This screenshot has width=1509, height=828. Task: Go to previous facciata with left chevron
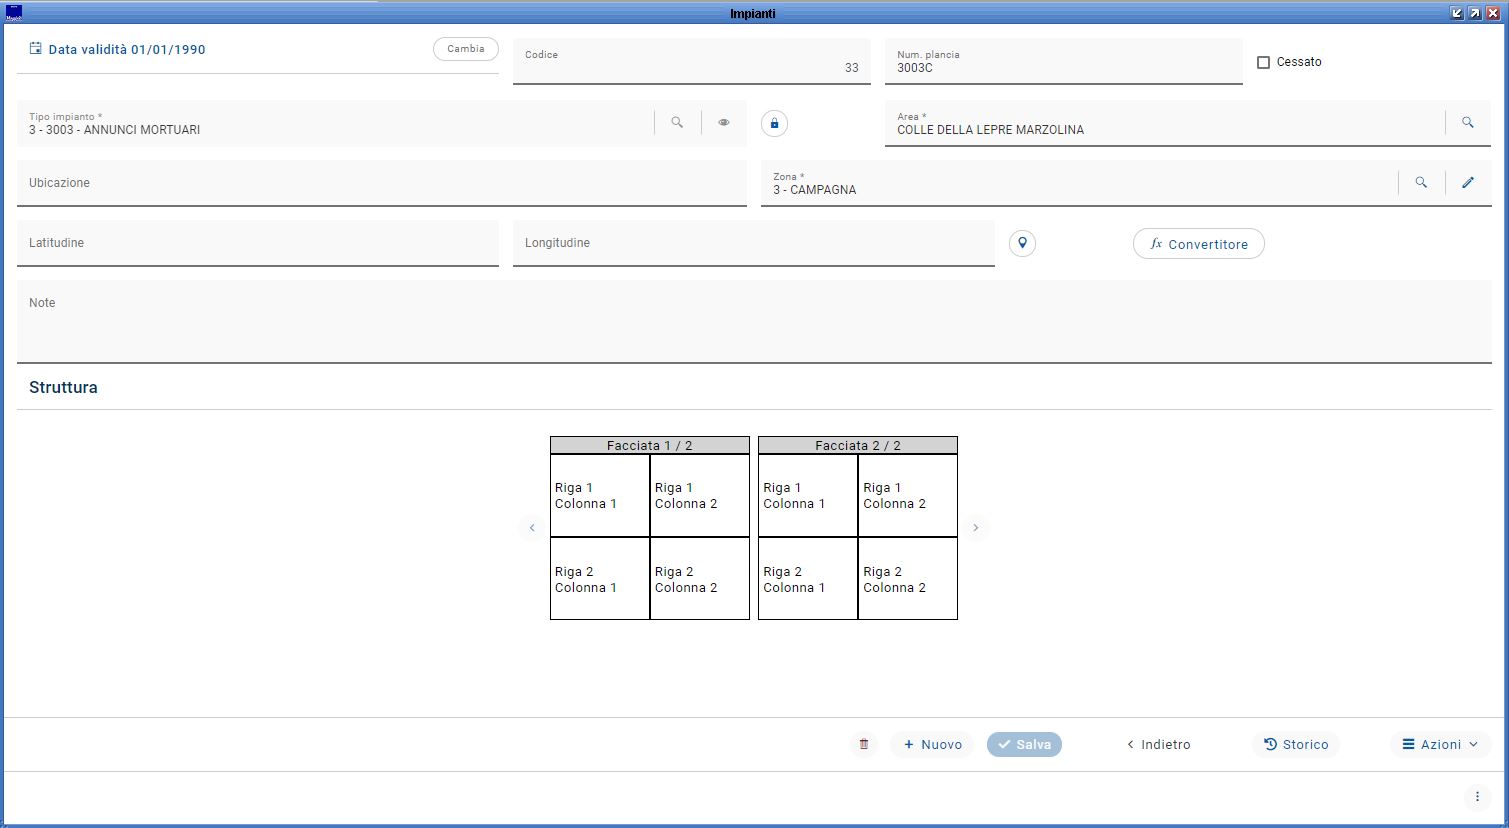(x=532, y=528)
